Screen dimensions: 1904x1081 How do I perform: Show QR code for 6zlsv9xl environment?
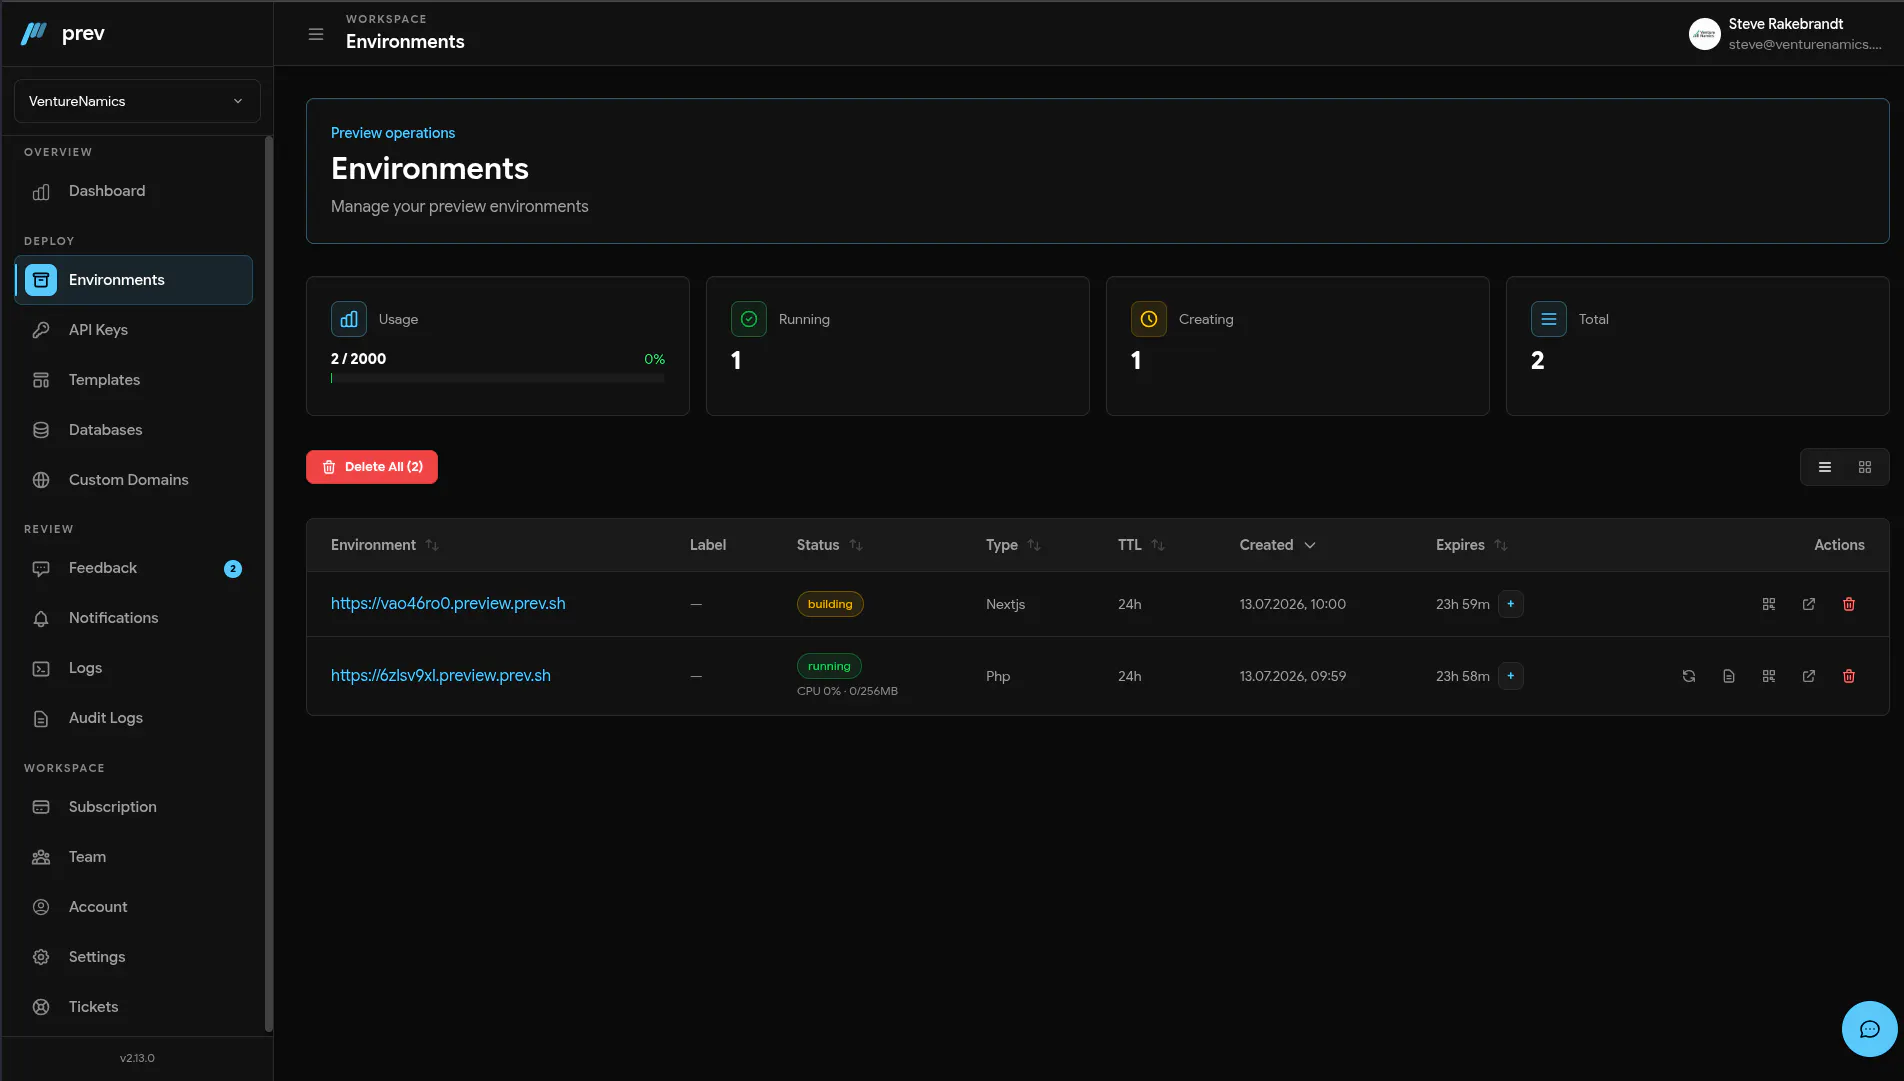pos(1769,676)
